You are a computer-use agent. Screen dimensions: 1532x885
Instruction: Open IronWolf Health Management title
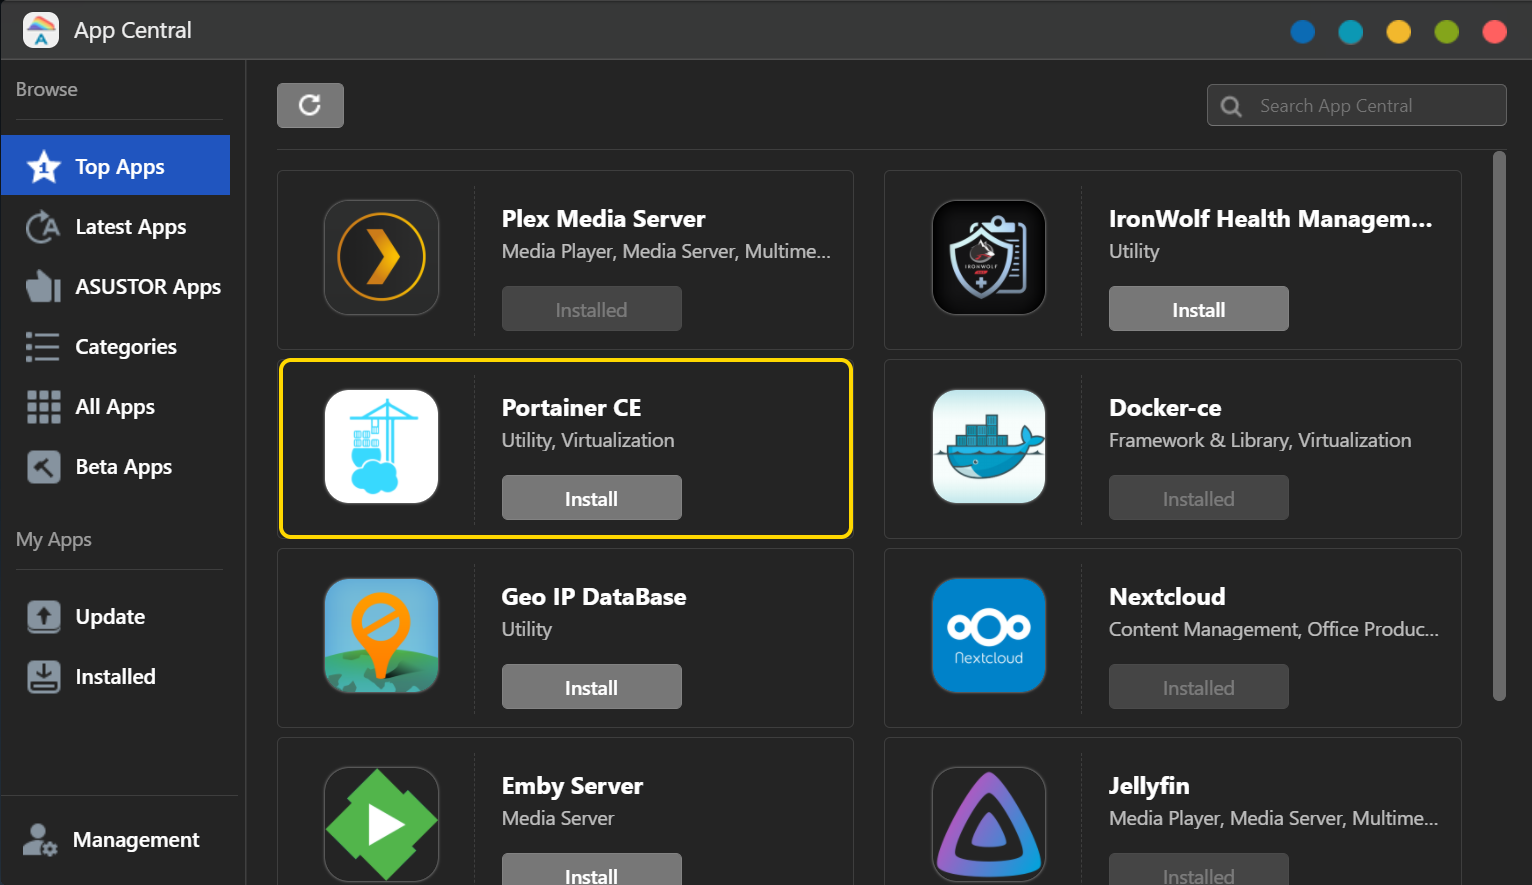(x=1270, y=219)
